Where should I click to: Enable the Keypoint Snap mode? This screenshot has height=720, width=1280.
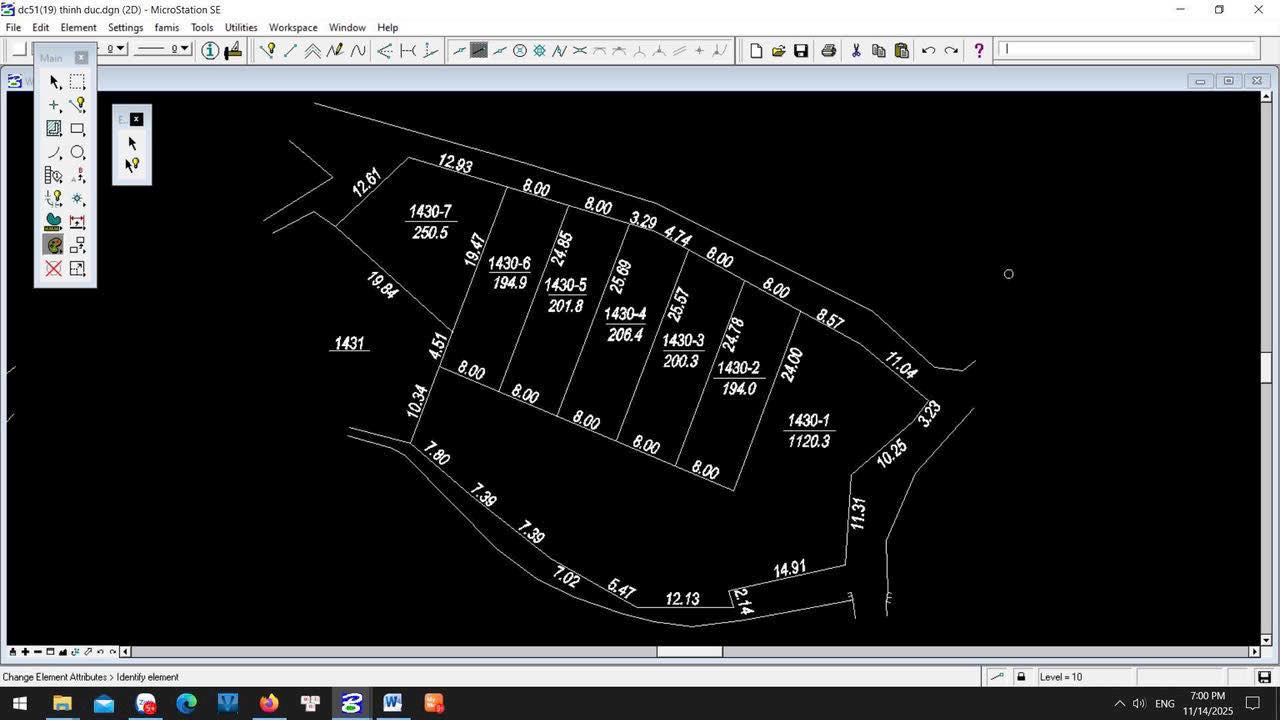(x=479, y=50)
